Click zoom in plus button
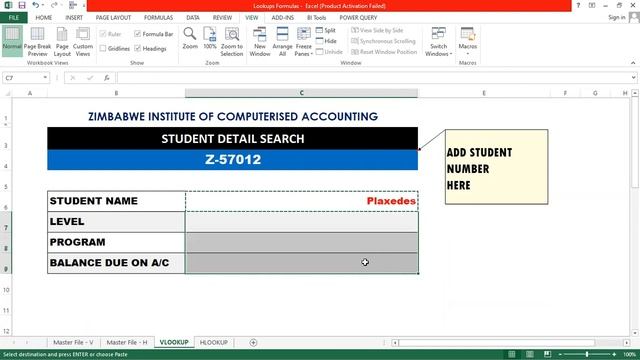 coord(614,354)
